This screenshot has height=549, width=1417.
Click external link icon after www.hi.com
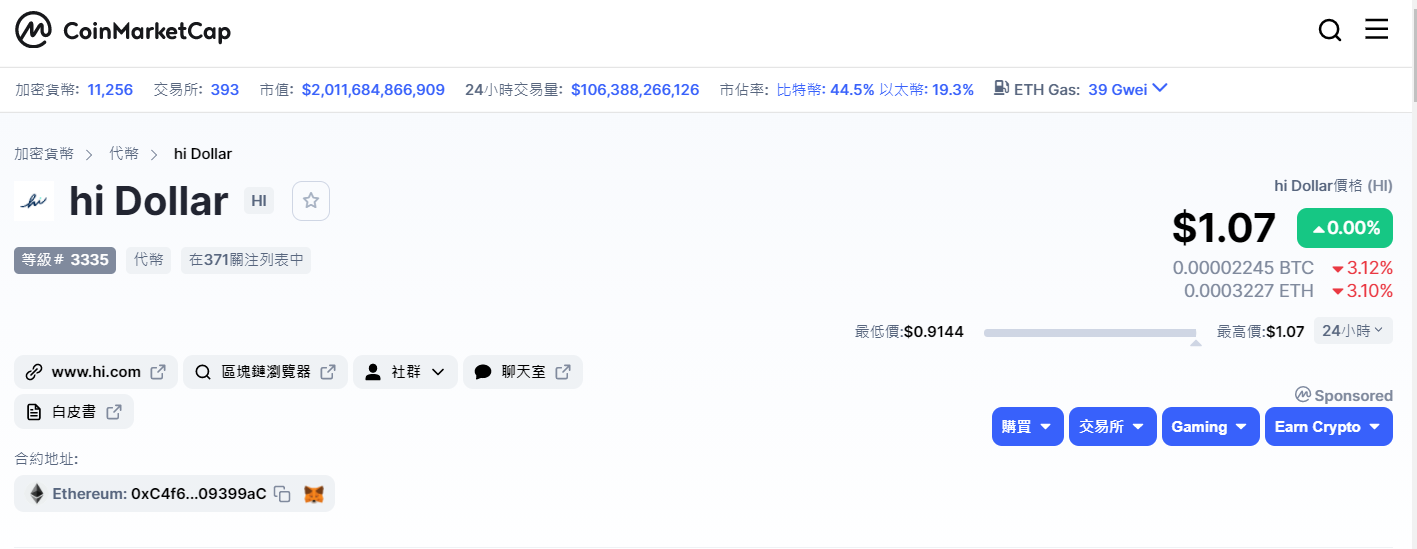(158, 372)
